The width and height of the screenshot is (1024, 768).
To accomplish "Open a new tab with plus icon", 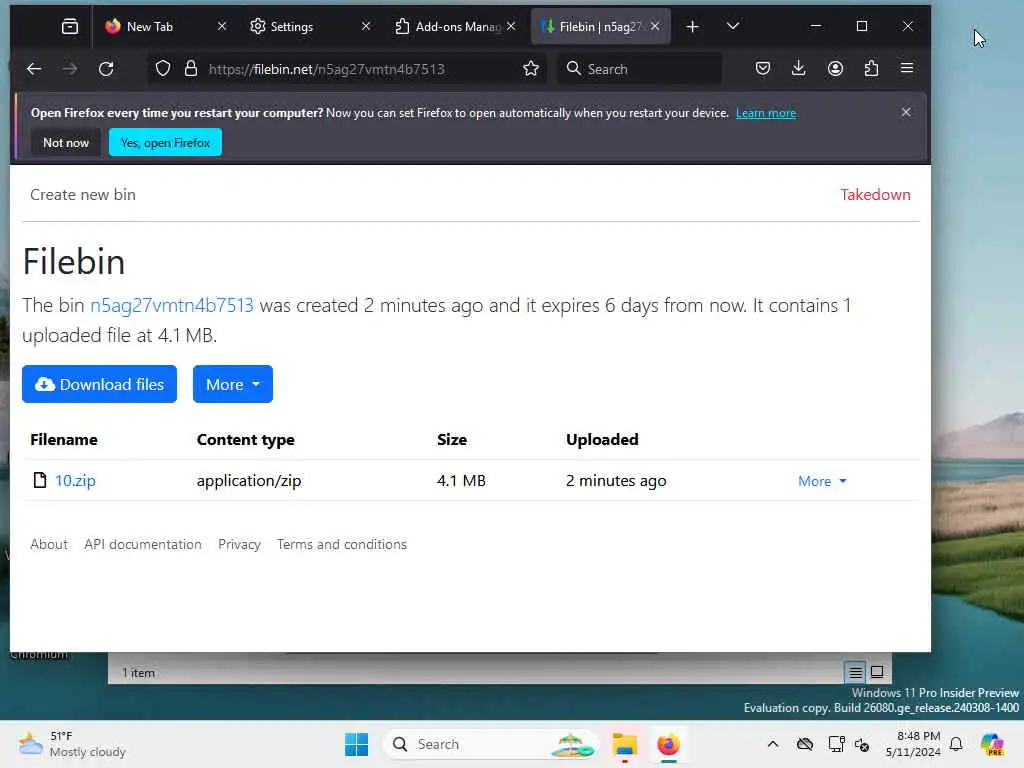I will point(692,26).
